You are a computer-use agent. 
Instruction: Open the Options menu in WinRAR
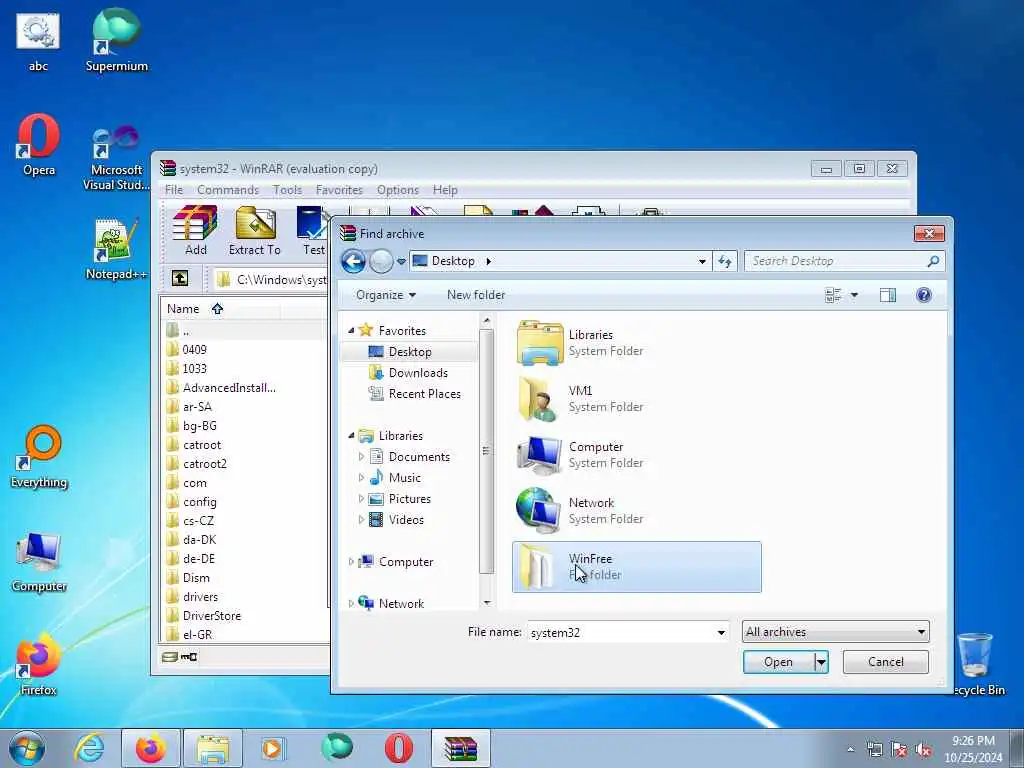(398, 190)
